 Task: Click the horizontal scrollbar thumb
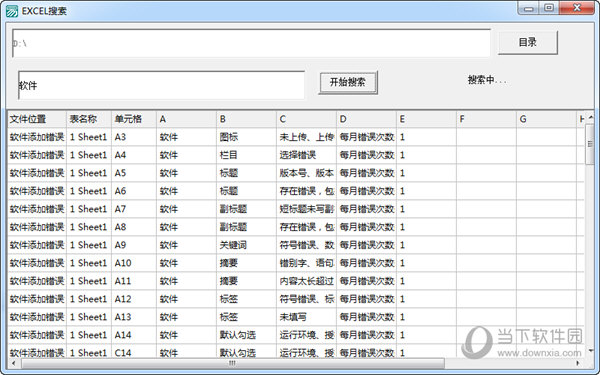233,363
